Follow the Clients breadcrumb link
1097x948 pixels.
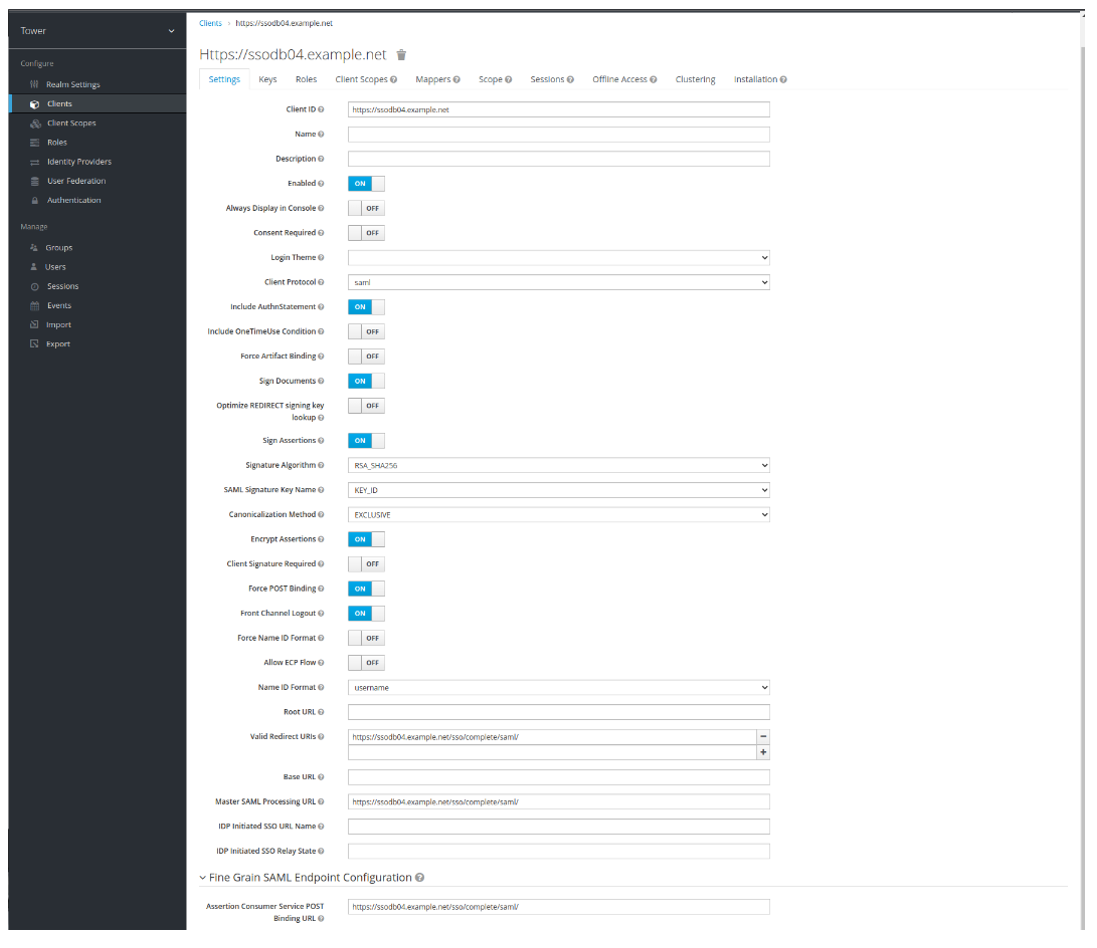[209, 22]
